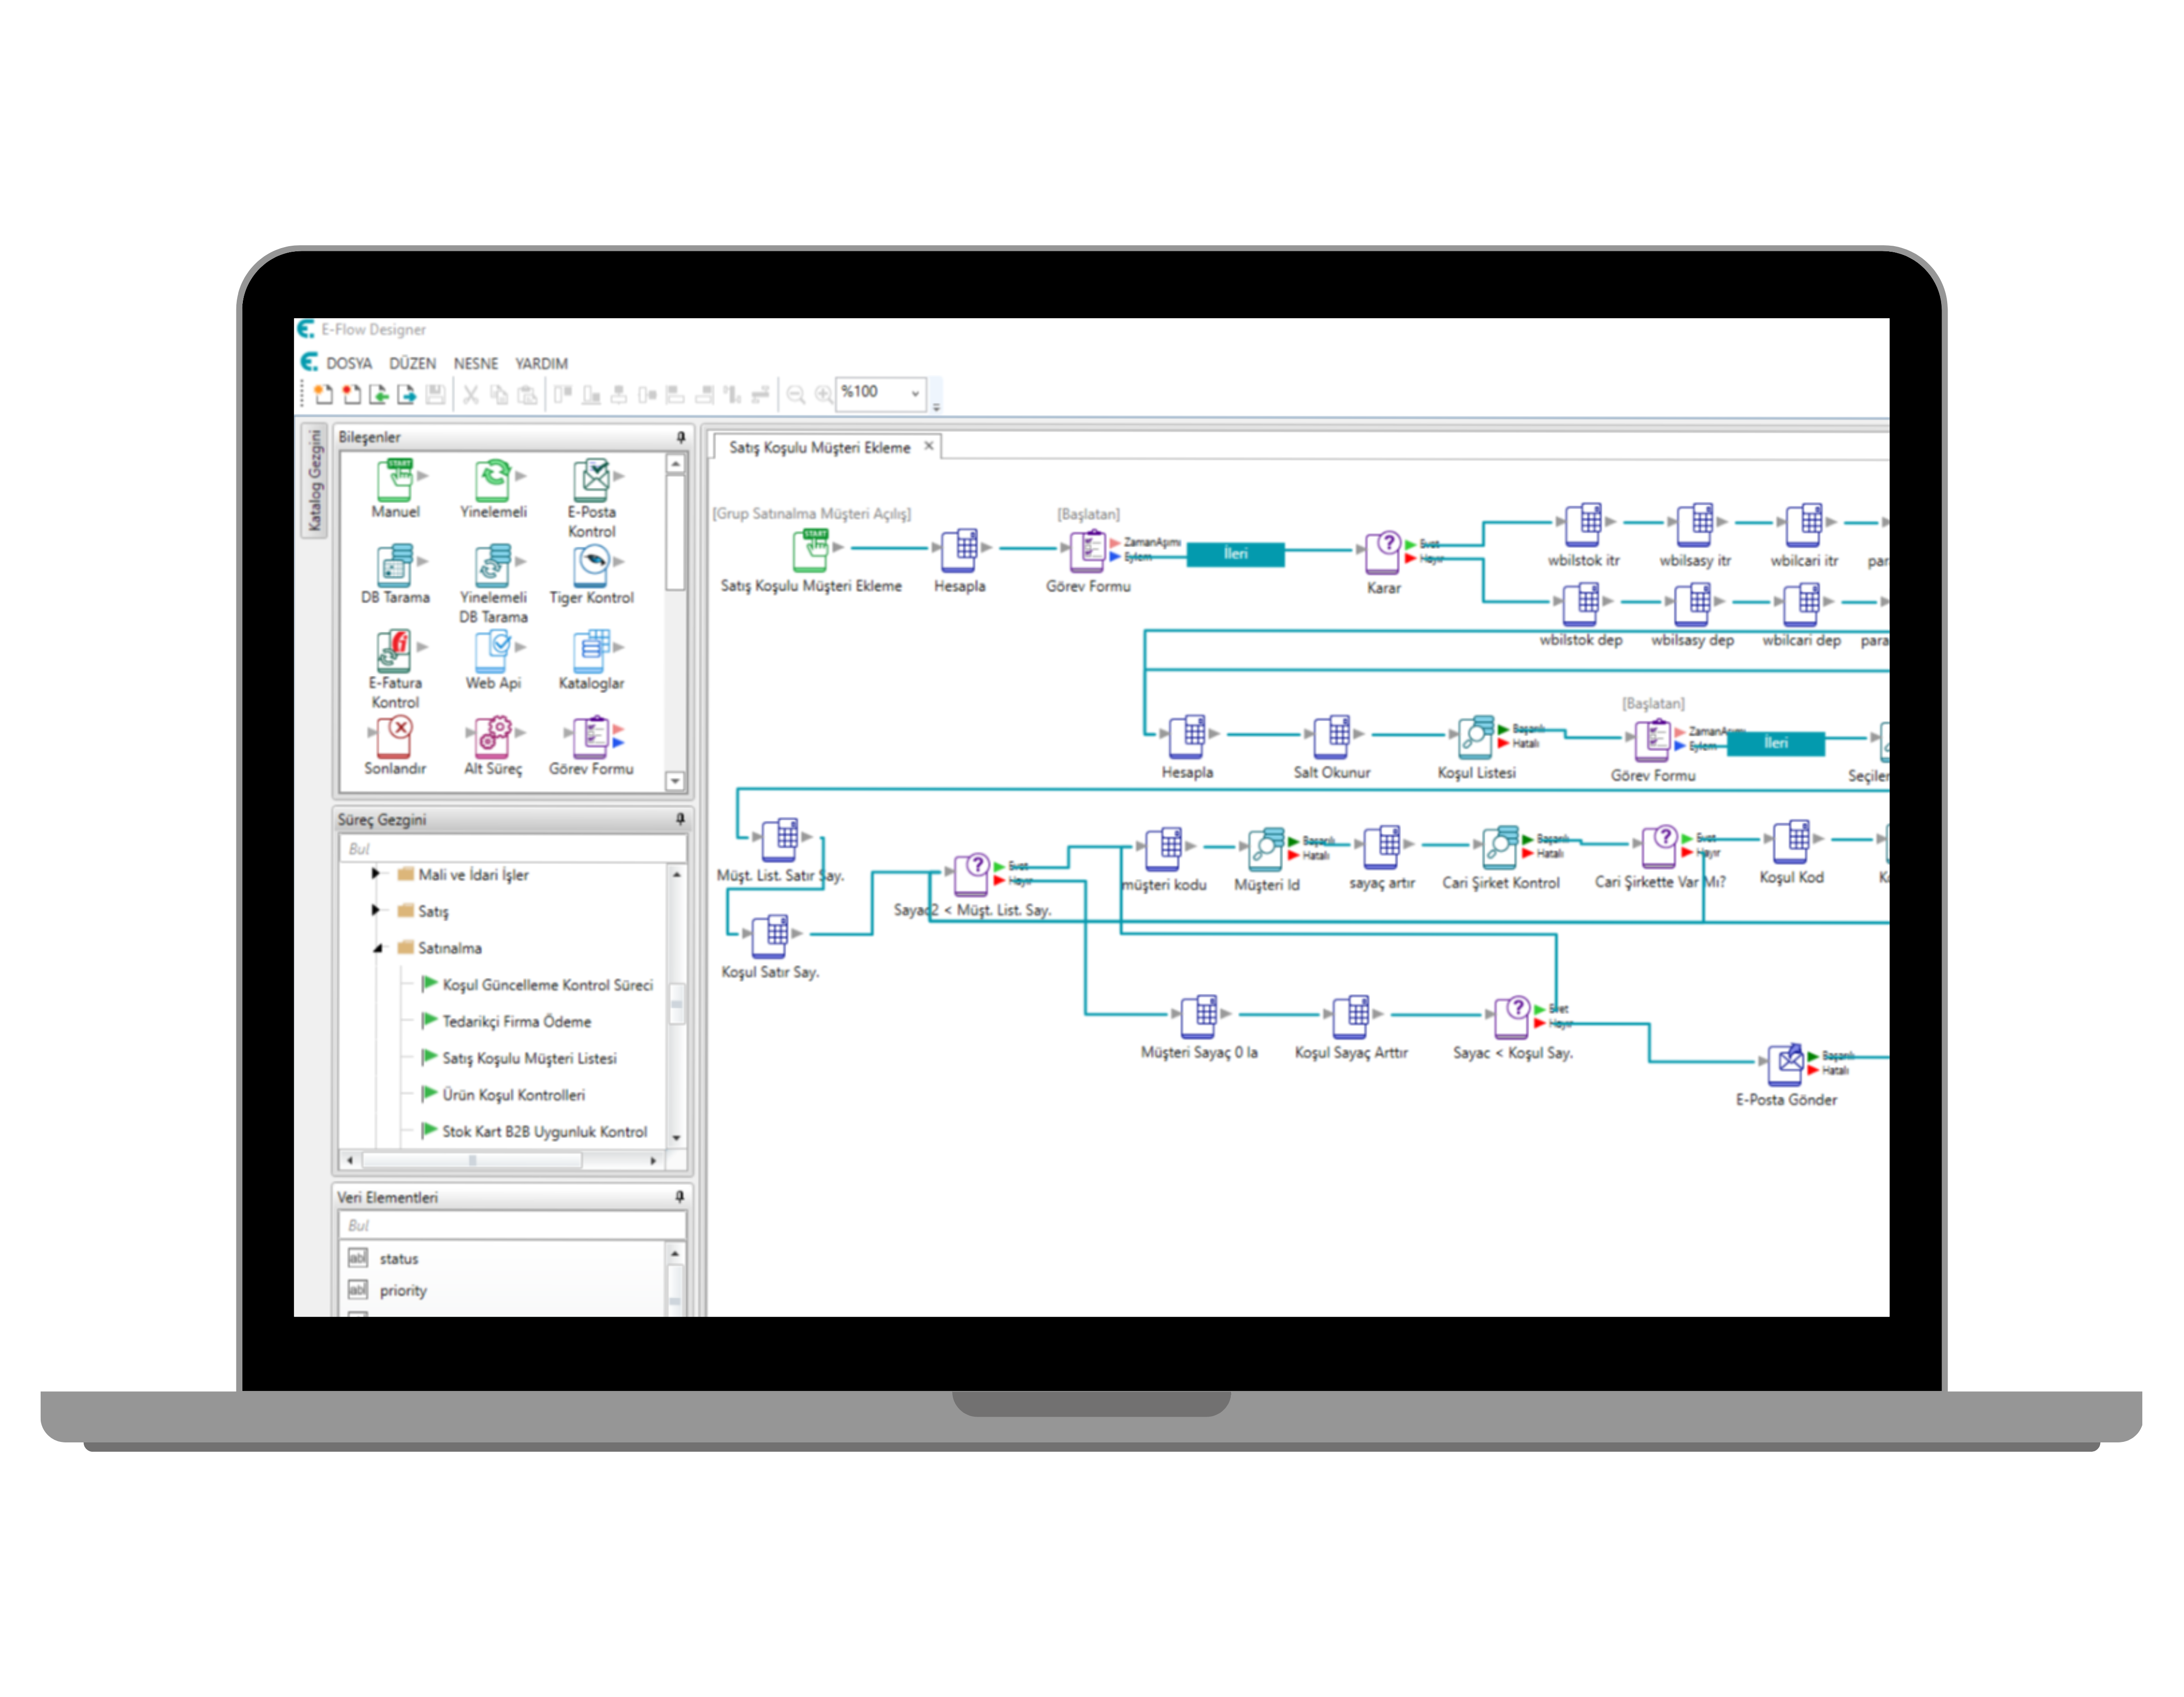Select the Manuel start component

click(x=394, y=480)
